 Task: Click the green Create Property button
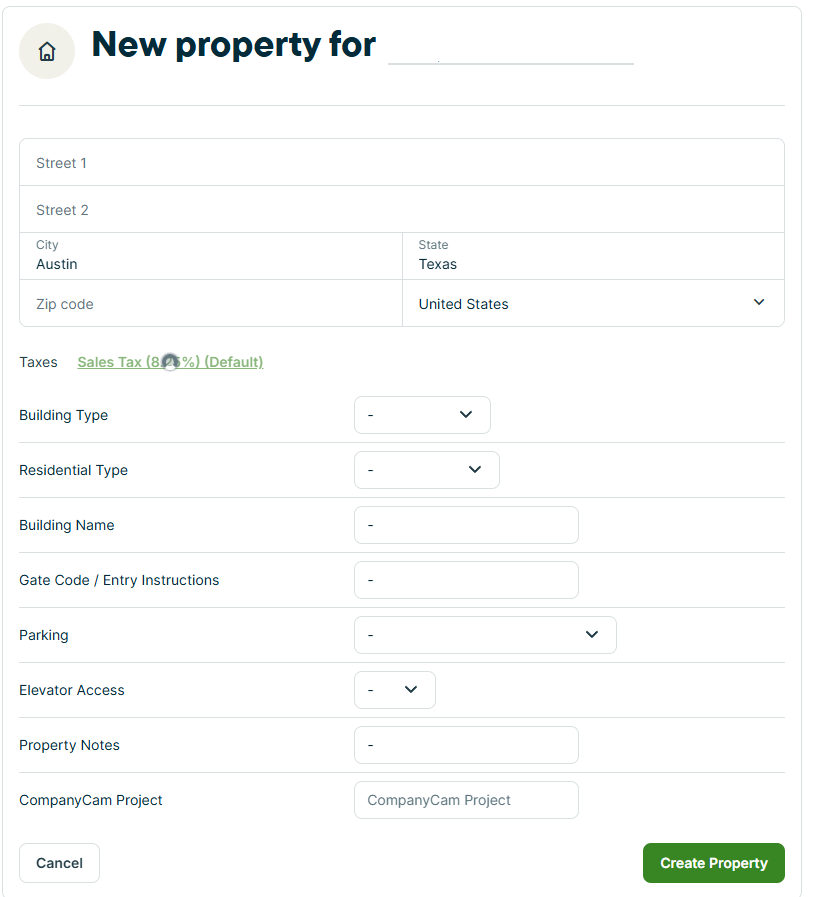[713, 863]
